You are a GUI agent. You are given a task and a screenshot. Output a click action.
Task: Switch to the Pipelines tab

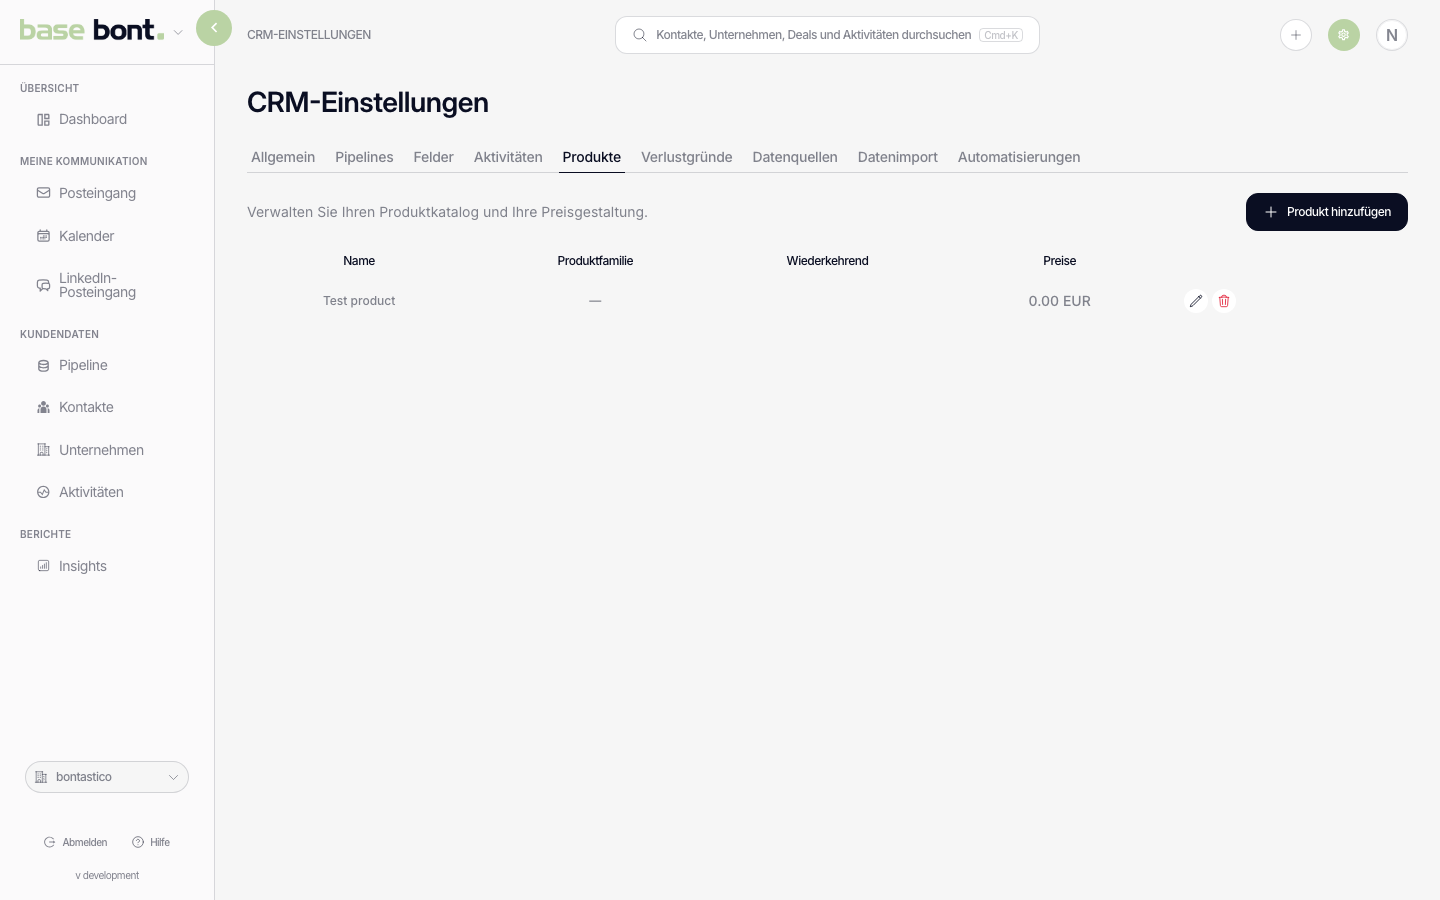point(364,157)
